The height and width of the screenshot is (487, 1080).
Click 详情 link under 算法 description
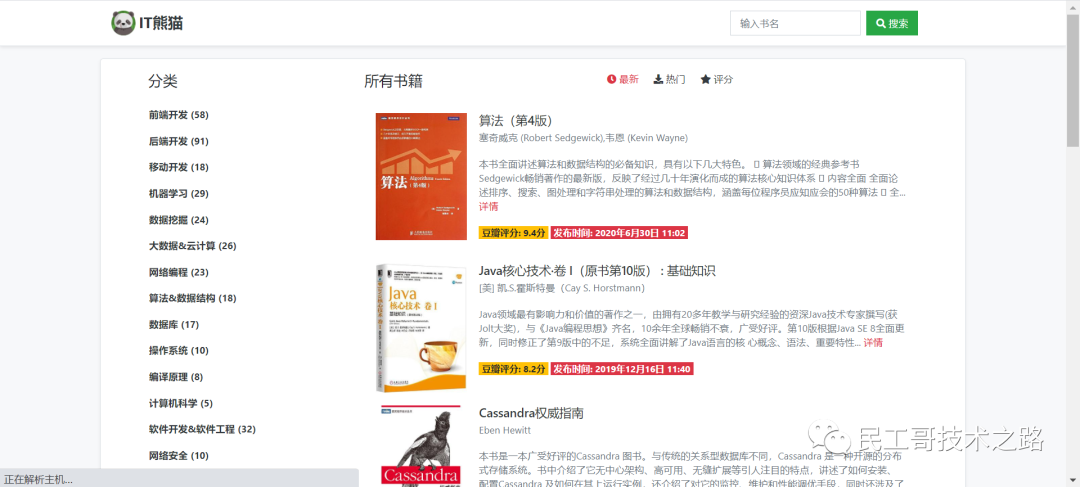point(488,207)
